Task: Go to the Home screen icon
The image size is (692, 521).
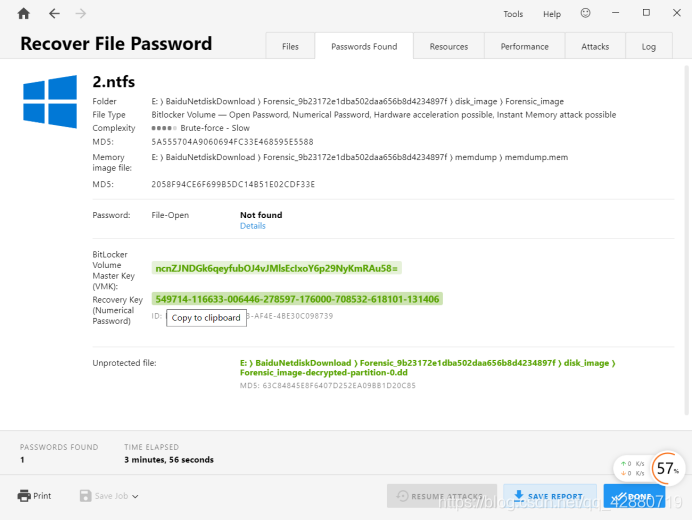Action: pos(23,14)
